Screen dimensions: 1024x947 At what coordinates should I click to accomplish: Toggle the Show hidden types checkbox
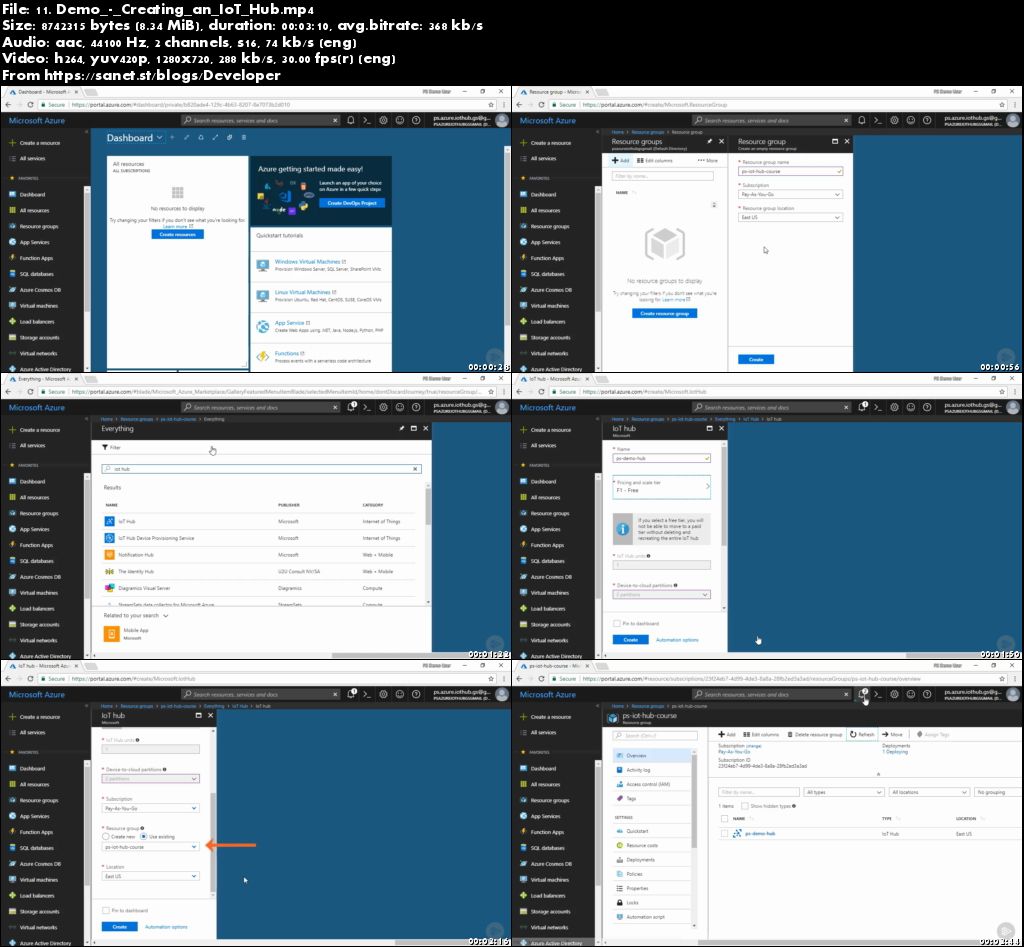[x=744, y=806]
